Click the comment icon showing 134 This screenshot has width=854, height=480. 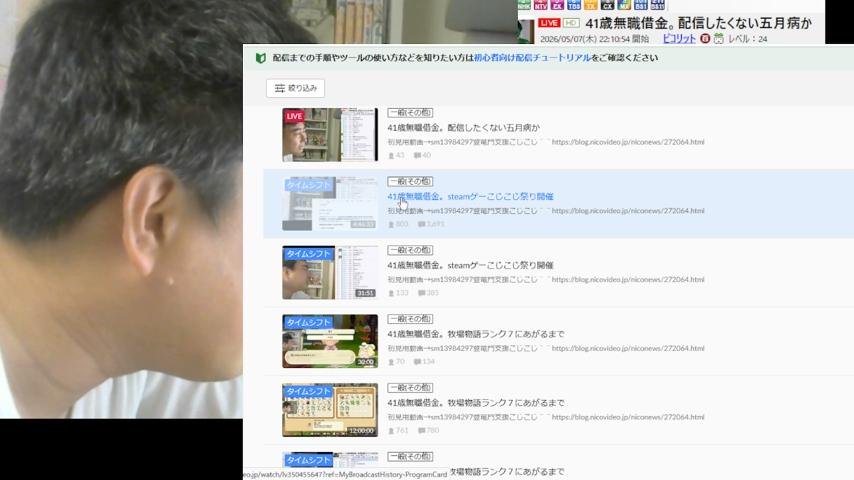pos(417,362)
